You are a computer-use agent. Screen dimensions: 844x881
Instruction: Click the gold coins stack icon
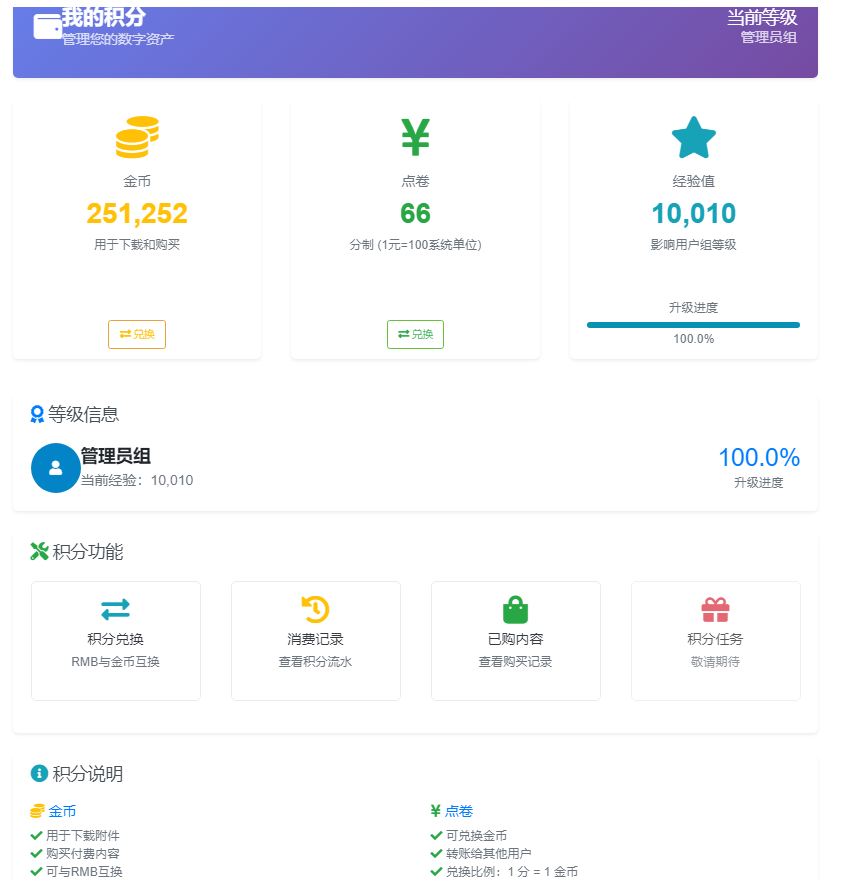click(x=137, y=137)
